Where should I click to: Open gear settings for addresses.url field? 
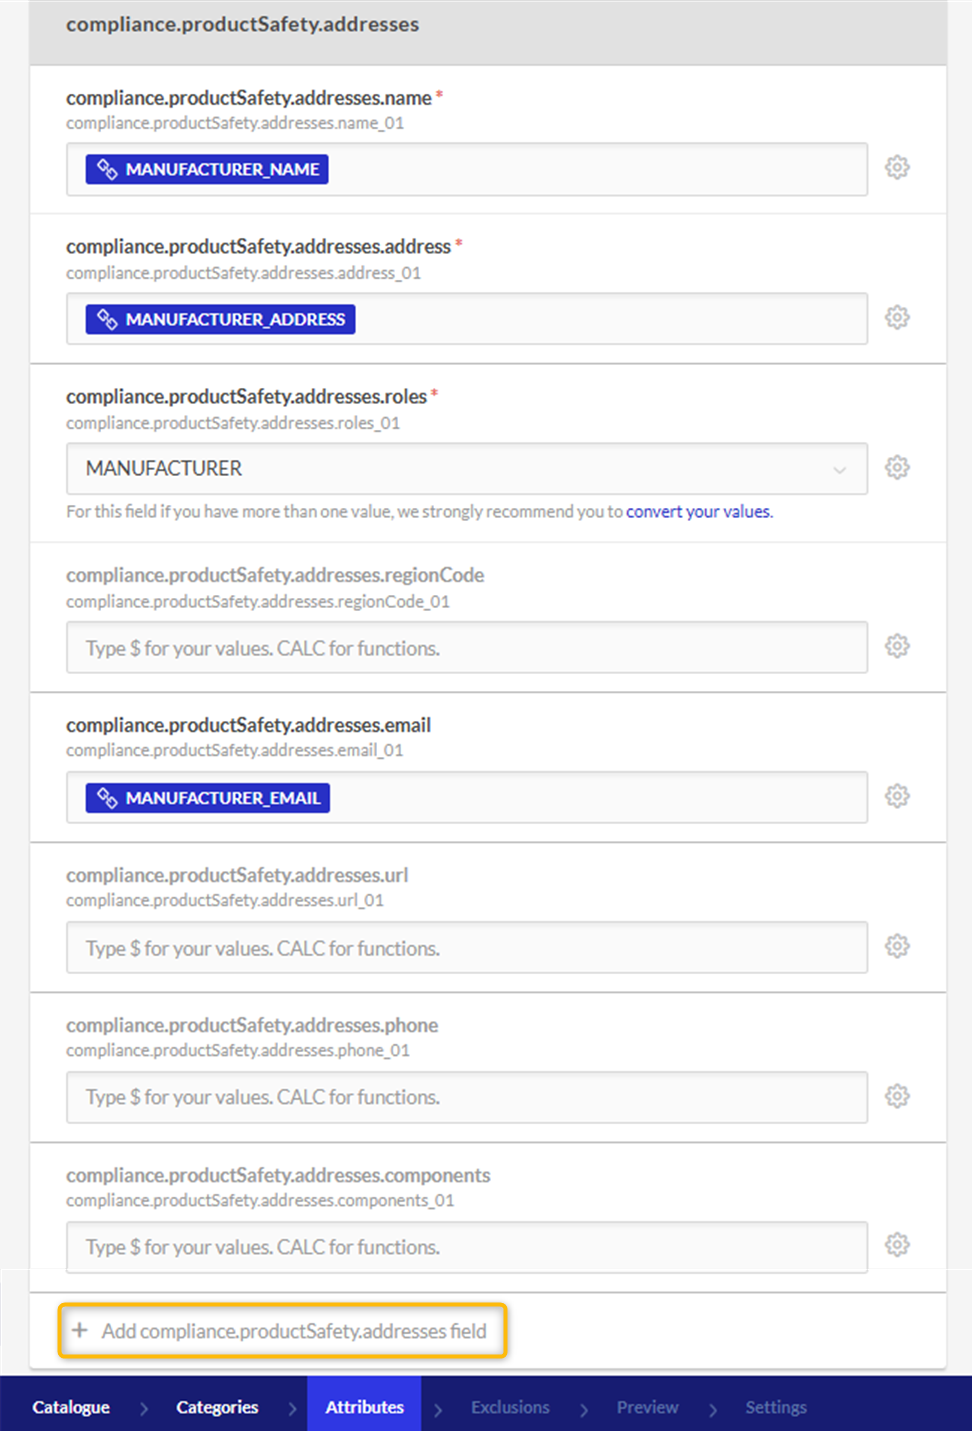897,946
